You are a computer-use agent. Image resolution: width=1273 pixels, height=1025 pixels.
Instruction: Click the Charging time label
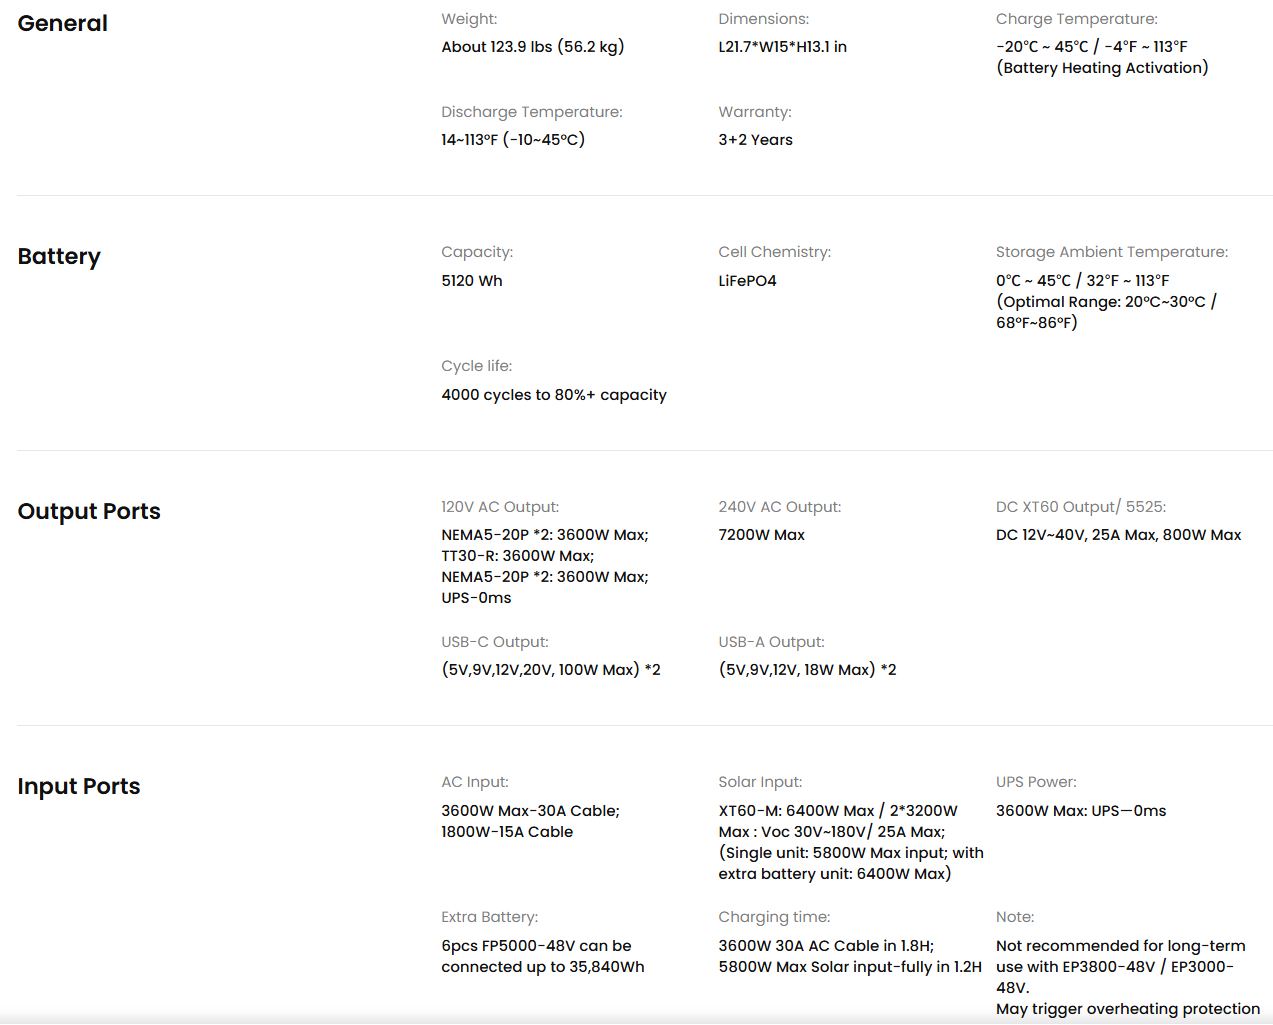point(774,917)
